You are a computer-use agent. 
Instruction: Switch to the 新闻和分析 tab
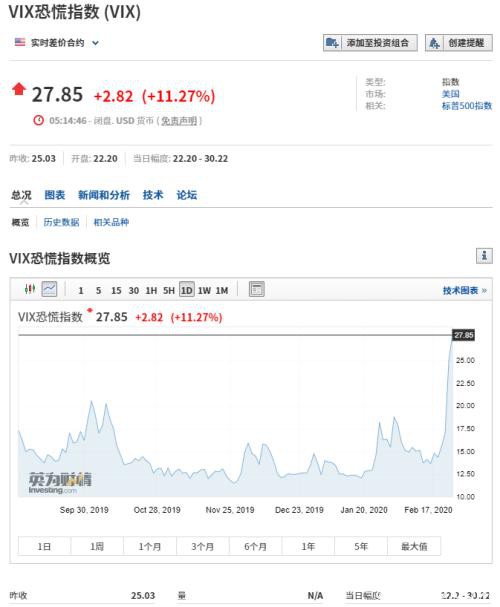tap(104, 195)
